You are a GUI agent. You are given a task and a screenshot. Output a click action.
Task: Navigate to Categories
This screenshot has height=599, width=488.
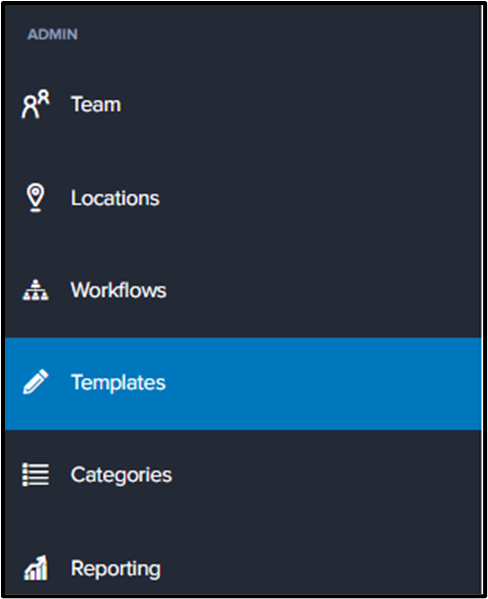coord(243,475)
